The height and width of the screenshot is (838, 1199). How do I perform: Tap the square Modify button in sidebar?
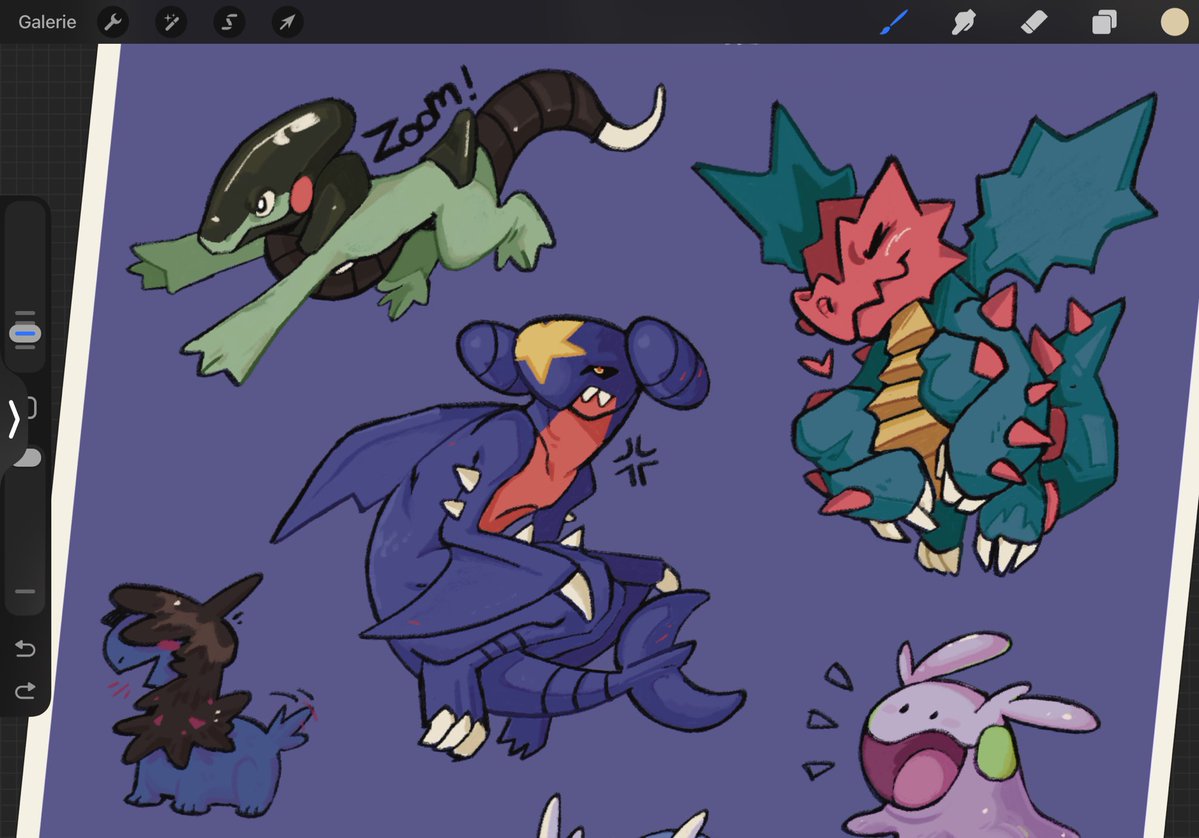[x=31, y=408]
